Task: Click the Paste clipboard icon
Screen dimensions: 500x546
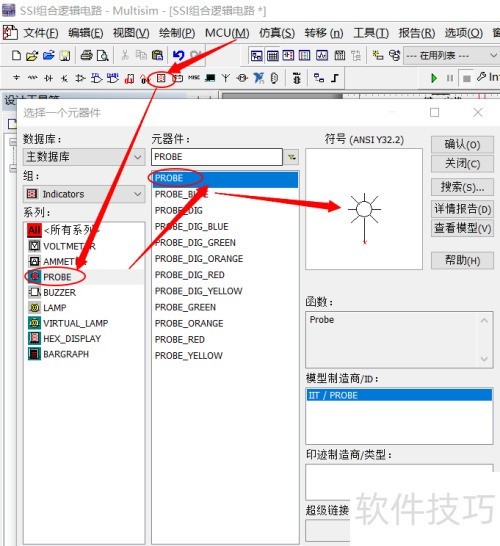Action: [x=158, y=55]
